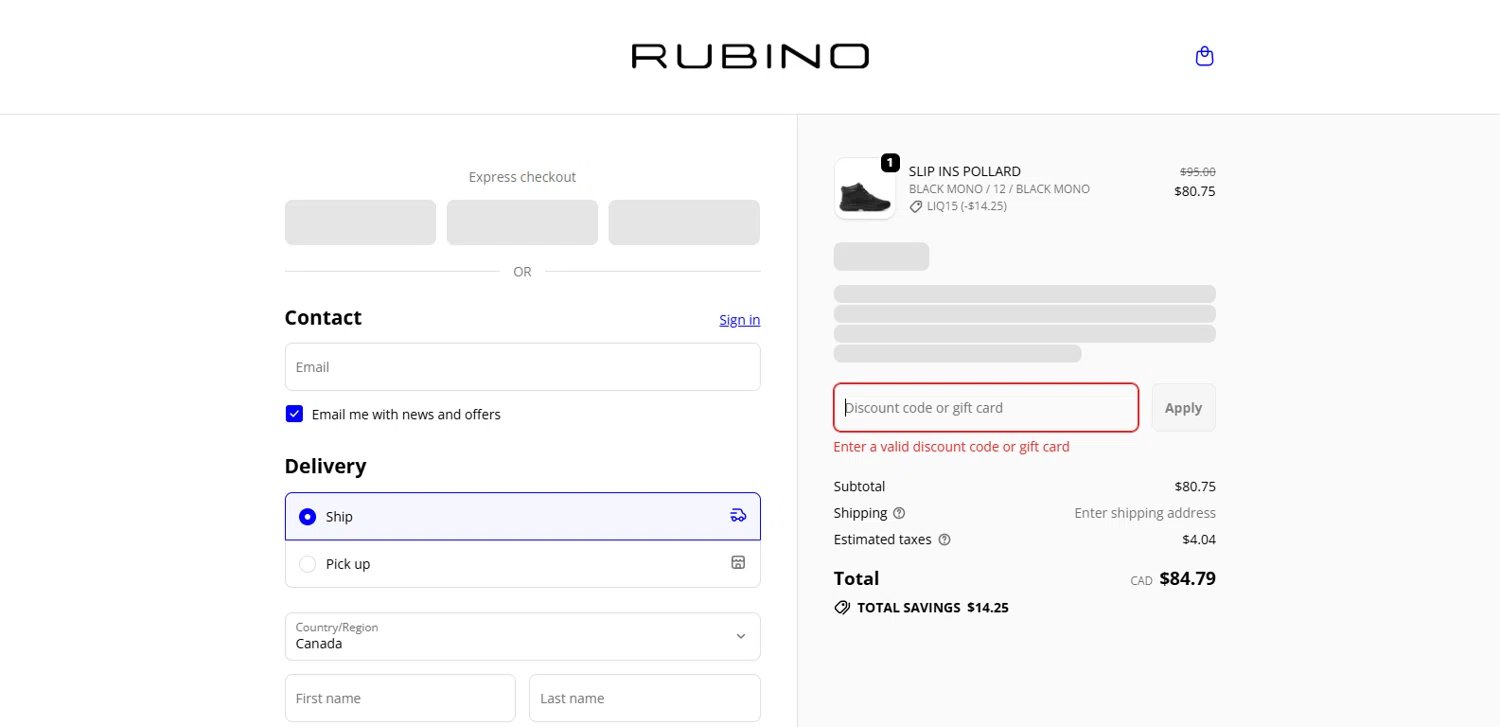Click the quantity badge on product image

(x=890, y=163)
